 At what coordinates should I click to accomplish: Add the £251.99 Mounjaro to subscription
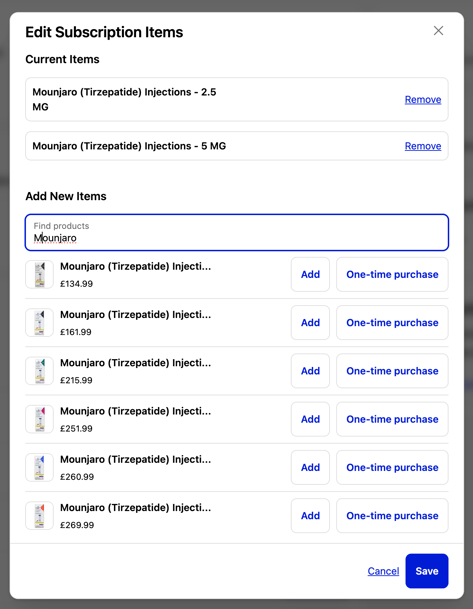click(x=310, y=419)
